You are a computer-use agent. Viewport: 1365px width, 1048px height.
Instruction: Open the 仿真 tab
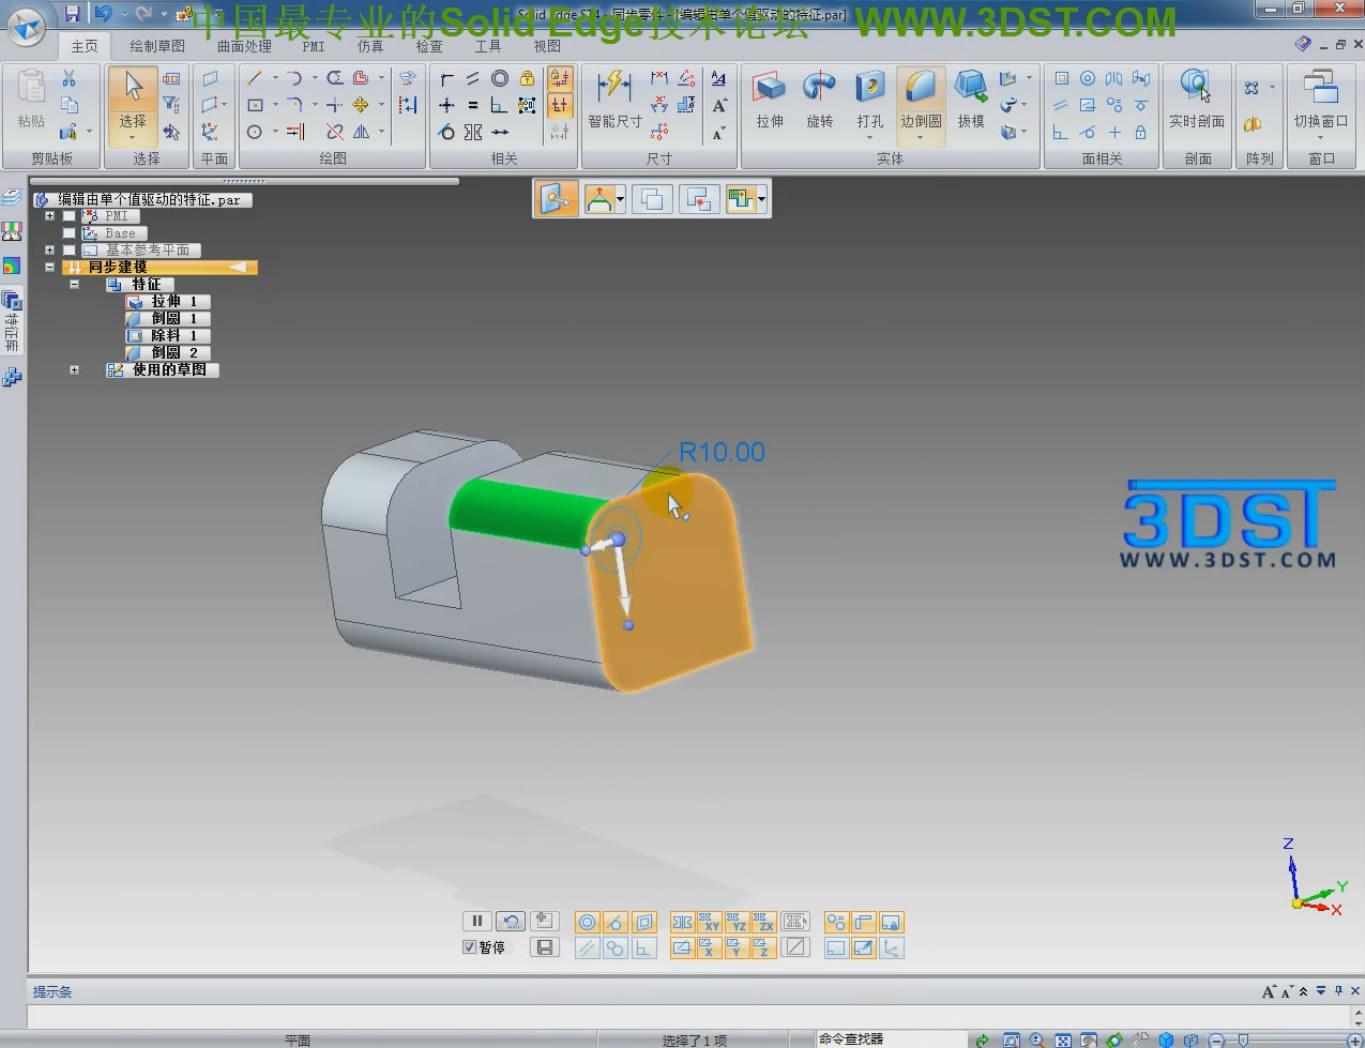coord(370,46)
